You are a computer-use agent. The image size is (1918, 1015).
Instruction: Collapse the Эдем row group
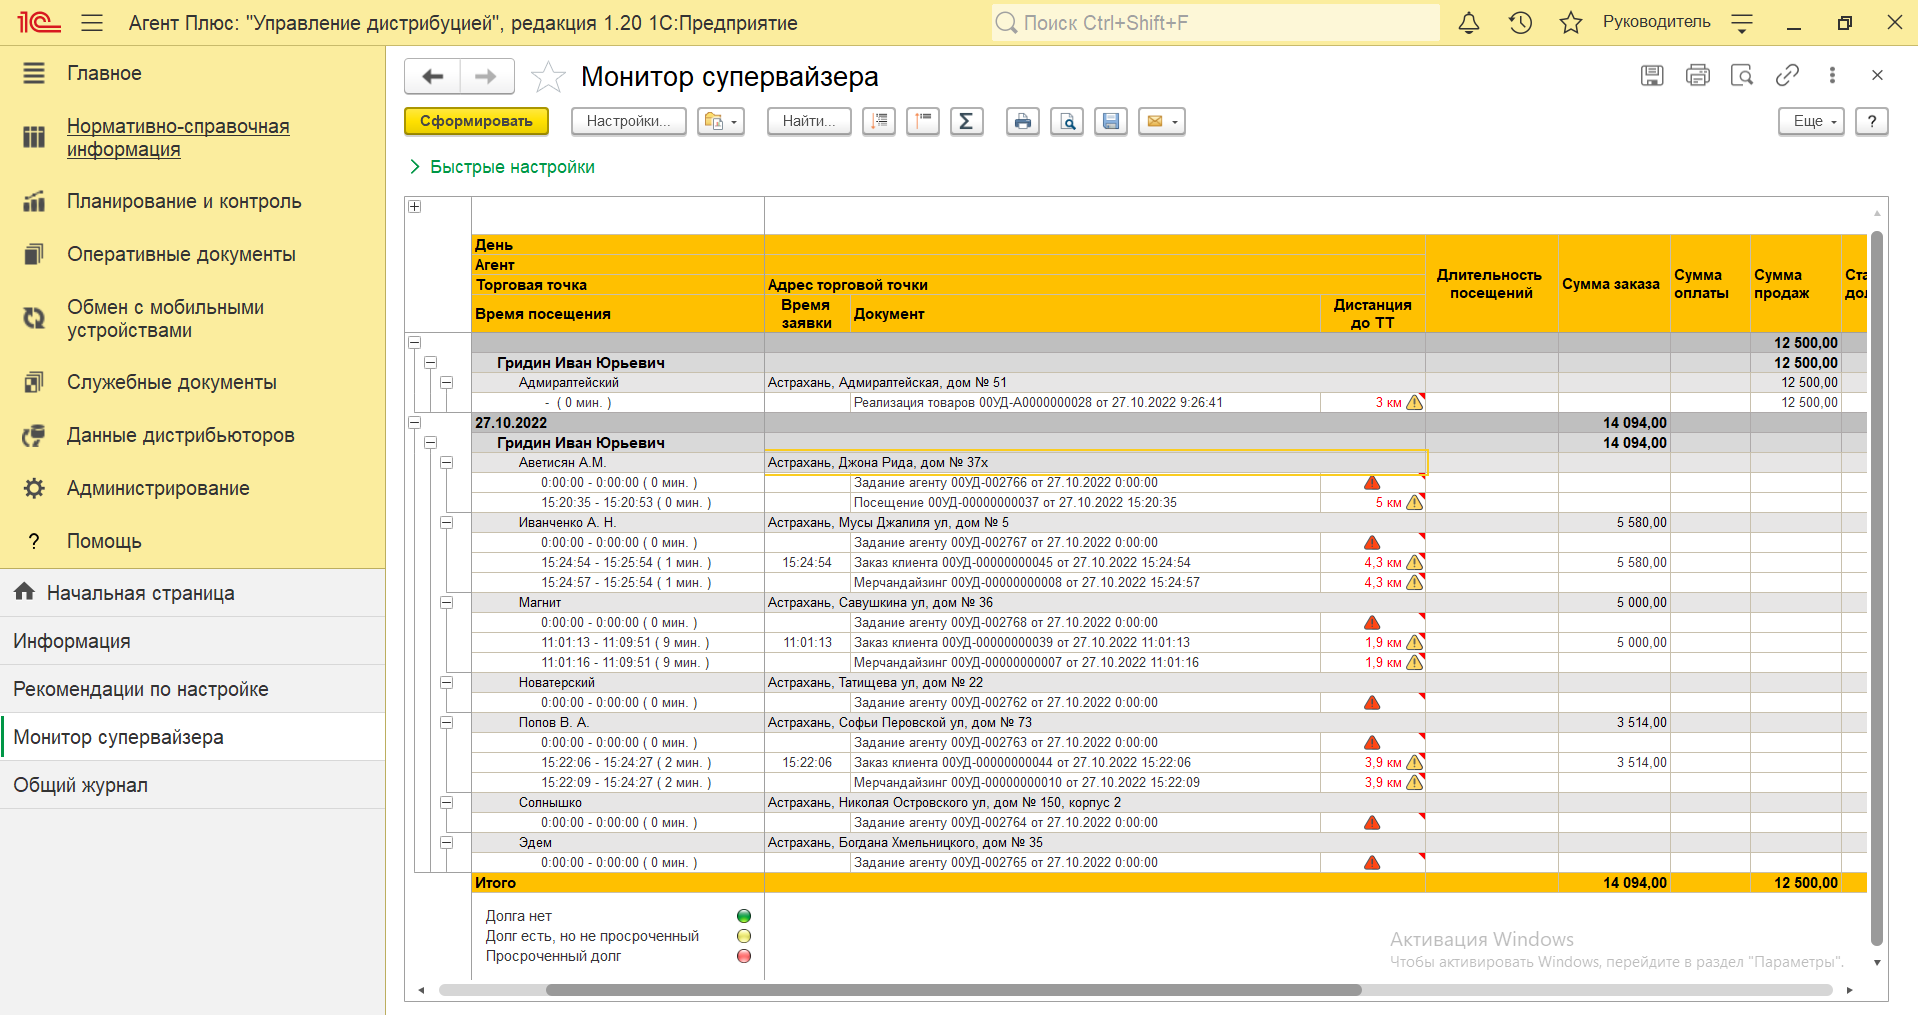446,842
